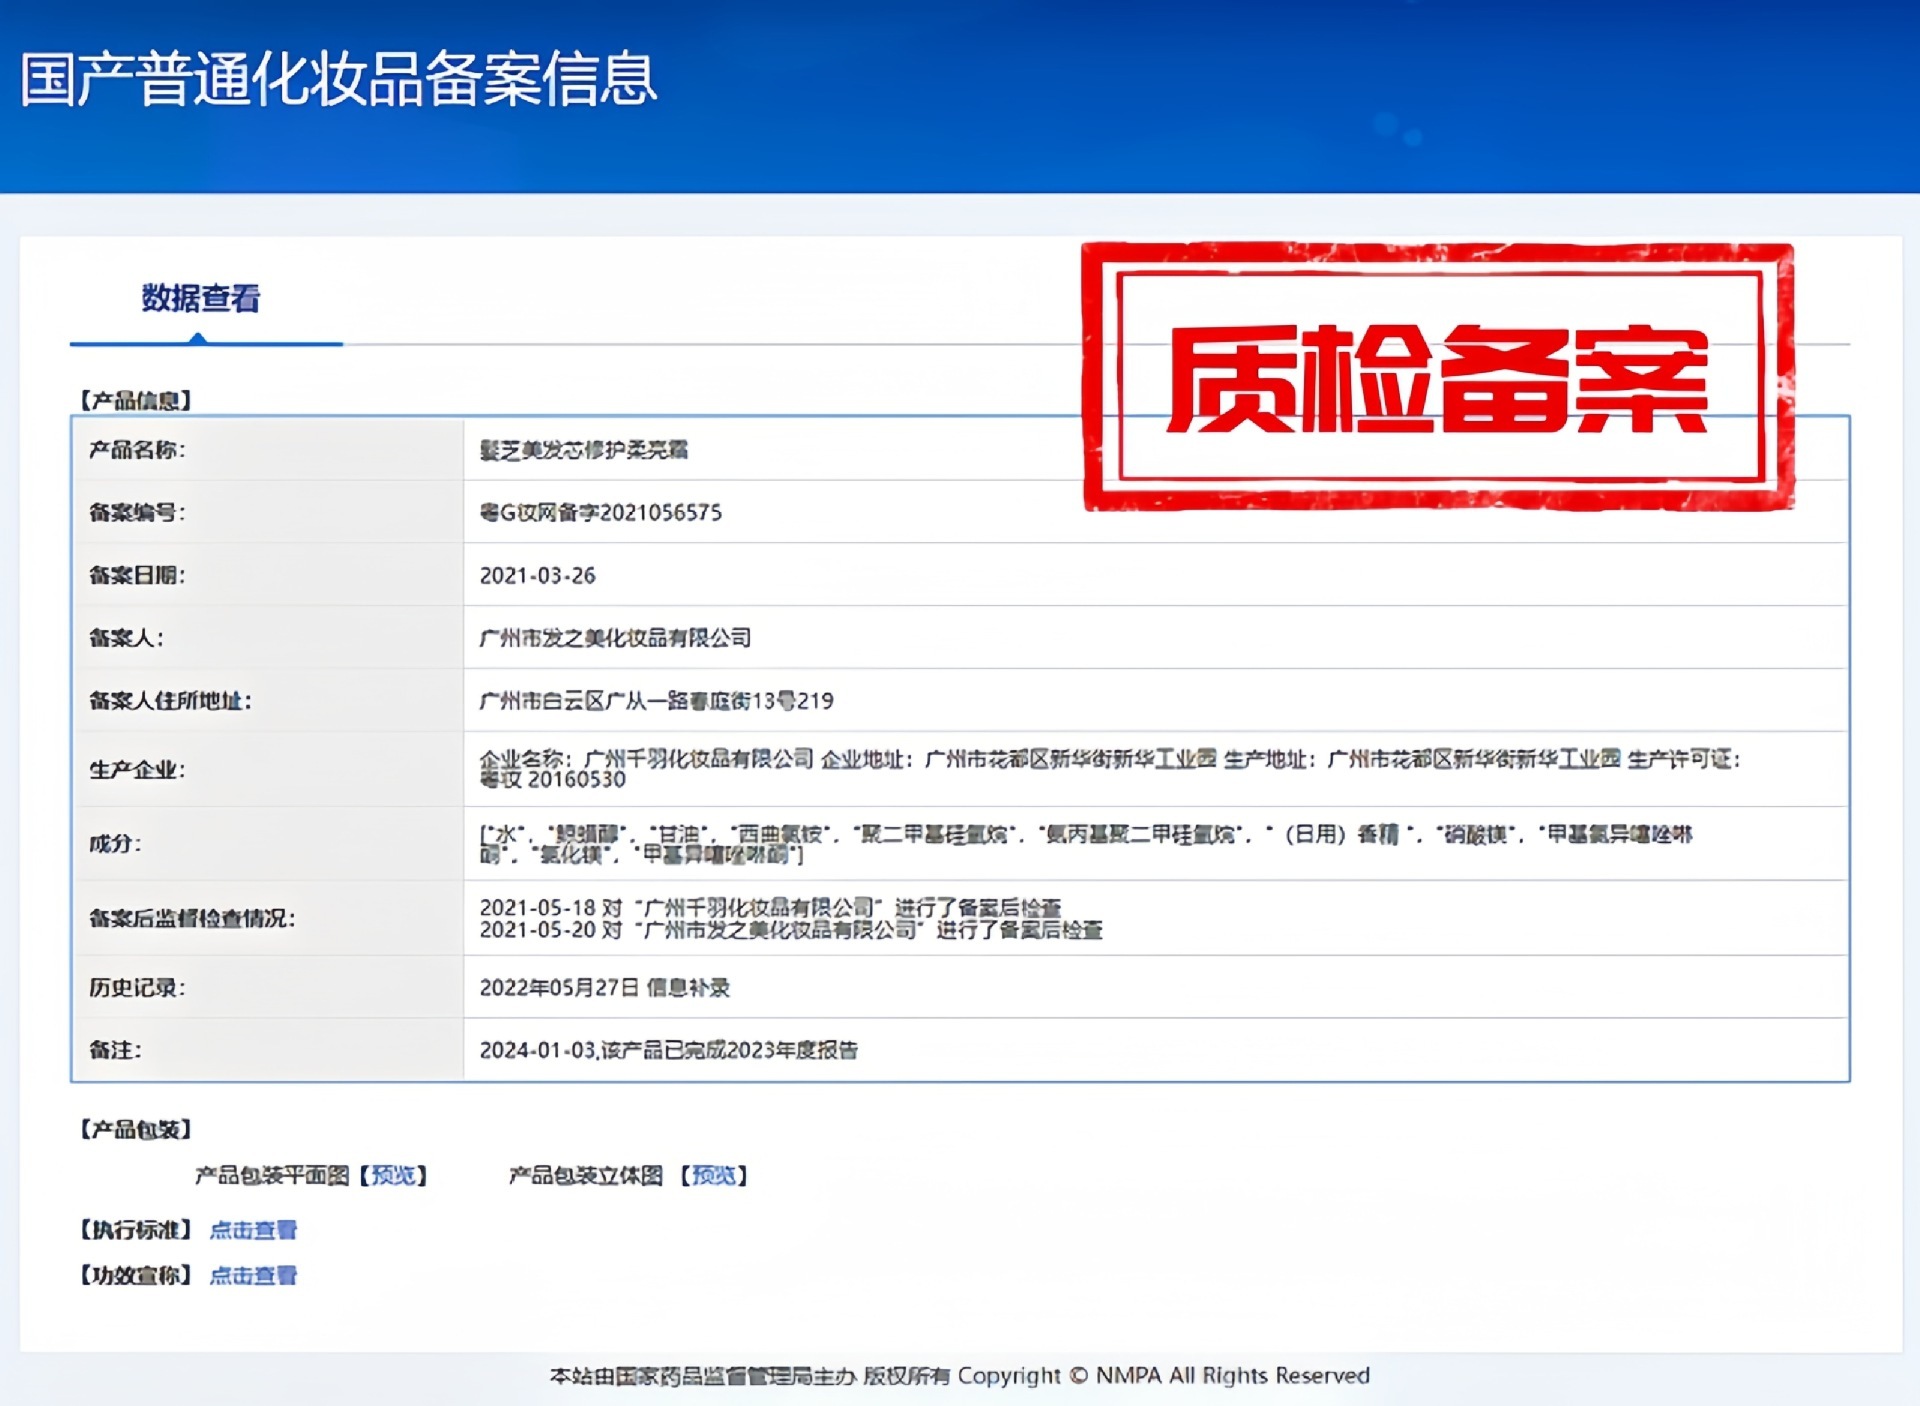
Task: Preview 产品包装平面图 via 预览 link
Action: tap(393, 1175)
